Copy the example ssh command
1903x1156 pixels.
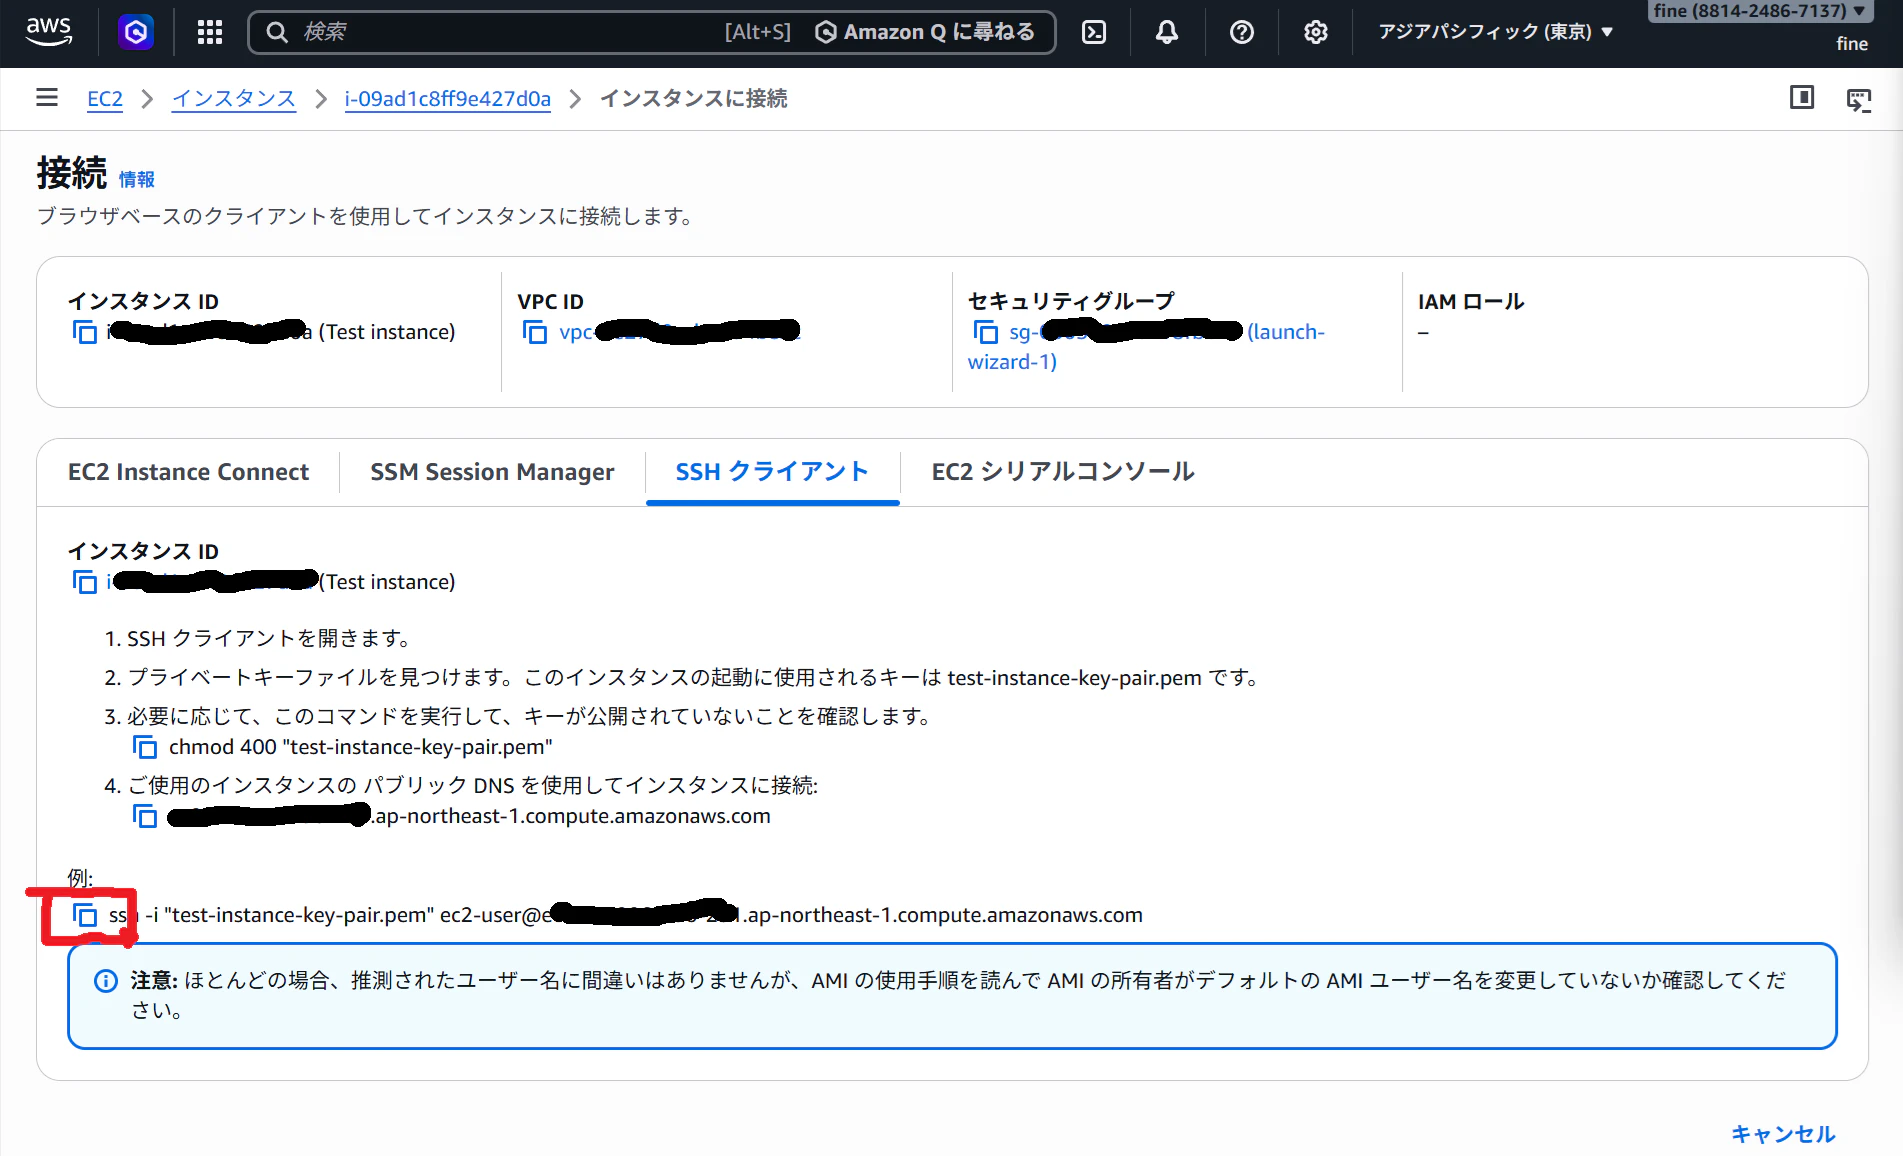(85, 915)
